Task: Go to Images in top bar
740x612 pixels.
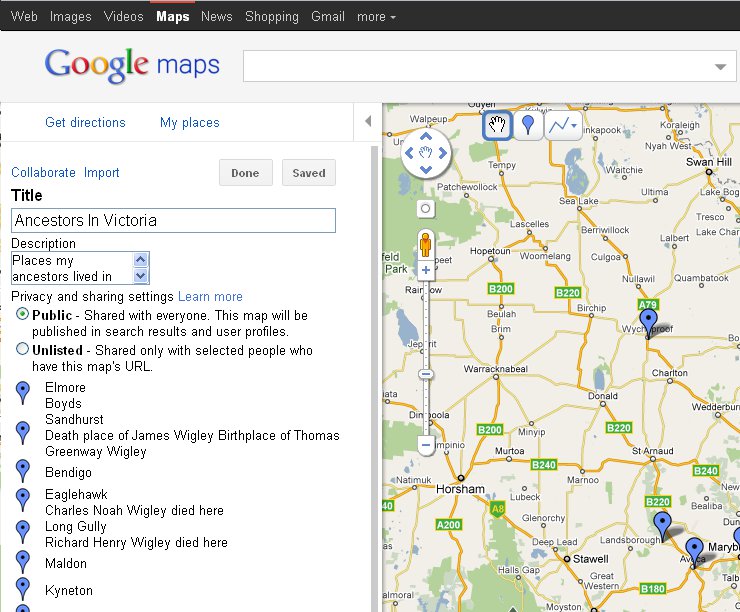Action: click(x=71, y=16)
